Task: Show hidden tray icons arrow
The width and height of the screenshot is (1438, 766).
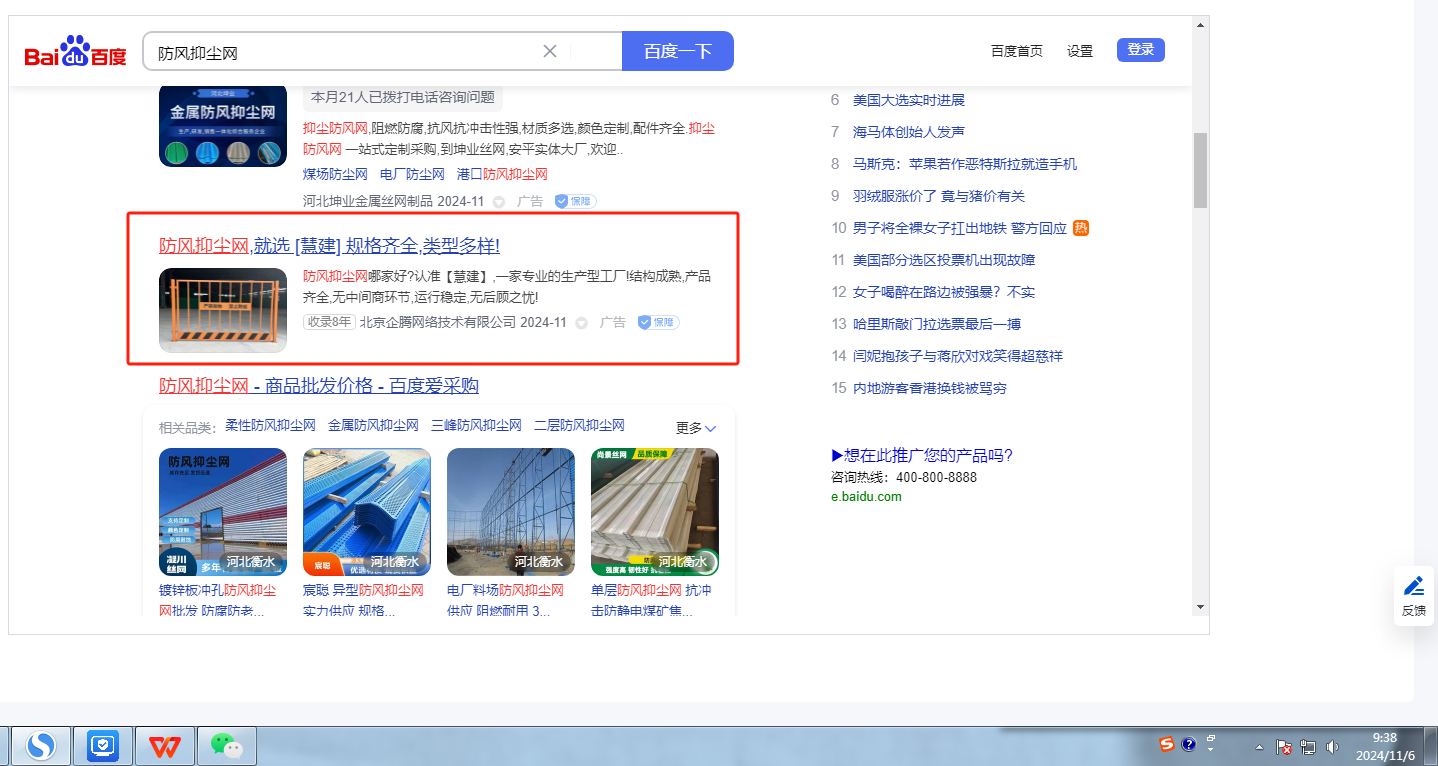Action: 1260,747
